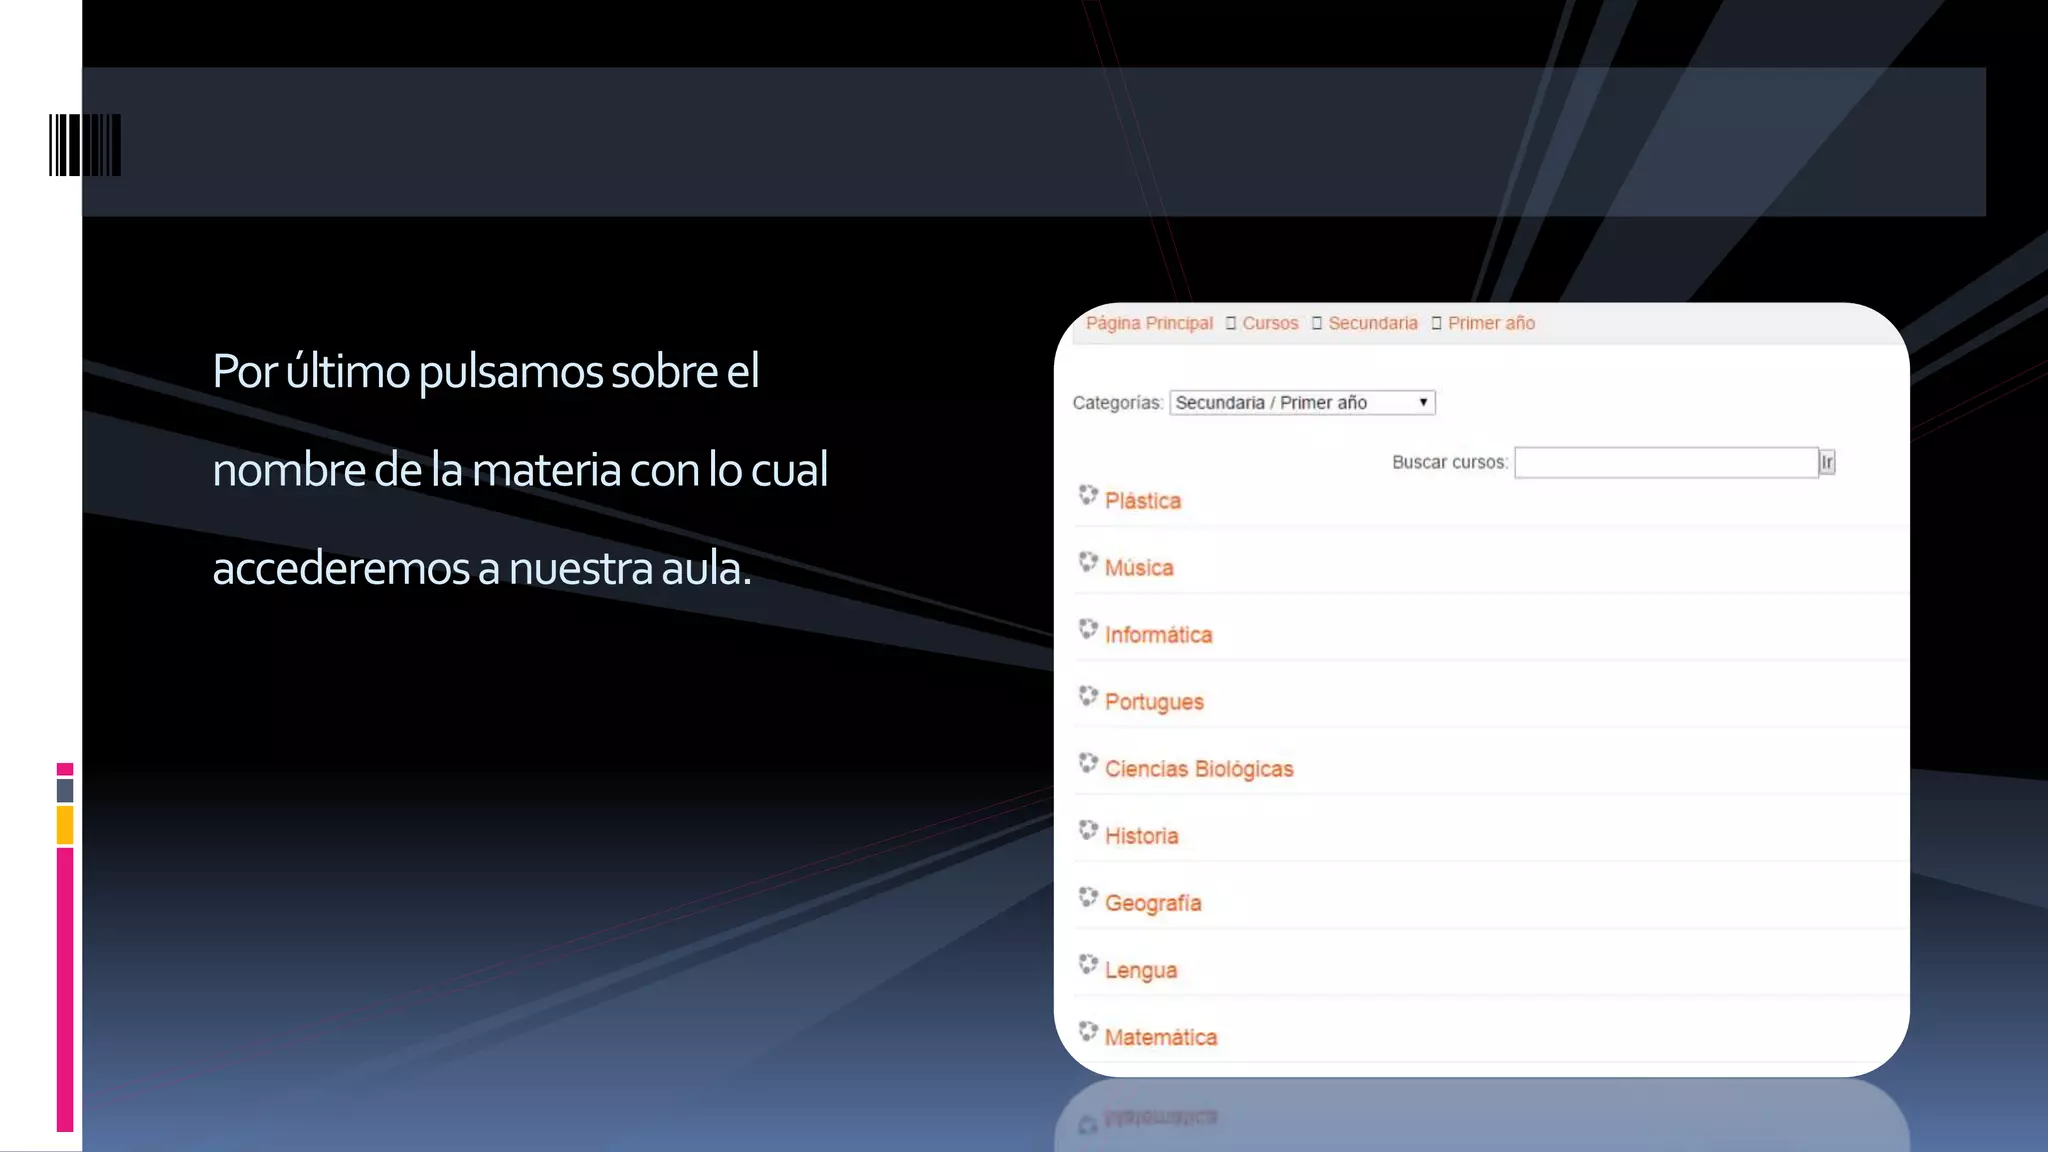
Task: Click the text 'nombre de la materia con lo cual'
Action: point(520,470)
